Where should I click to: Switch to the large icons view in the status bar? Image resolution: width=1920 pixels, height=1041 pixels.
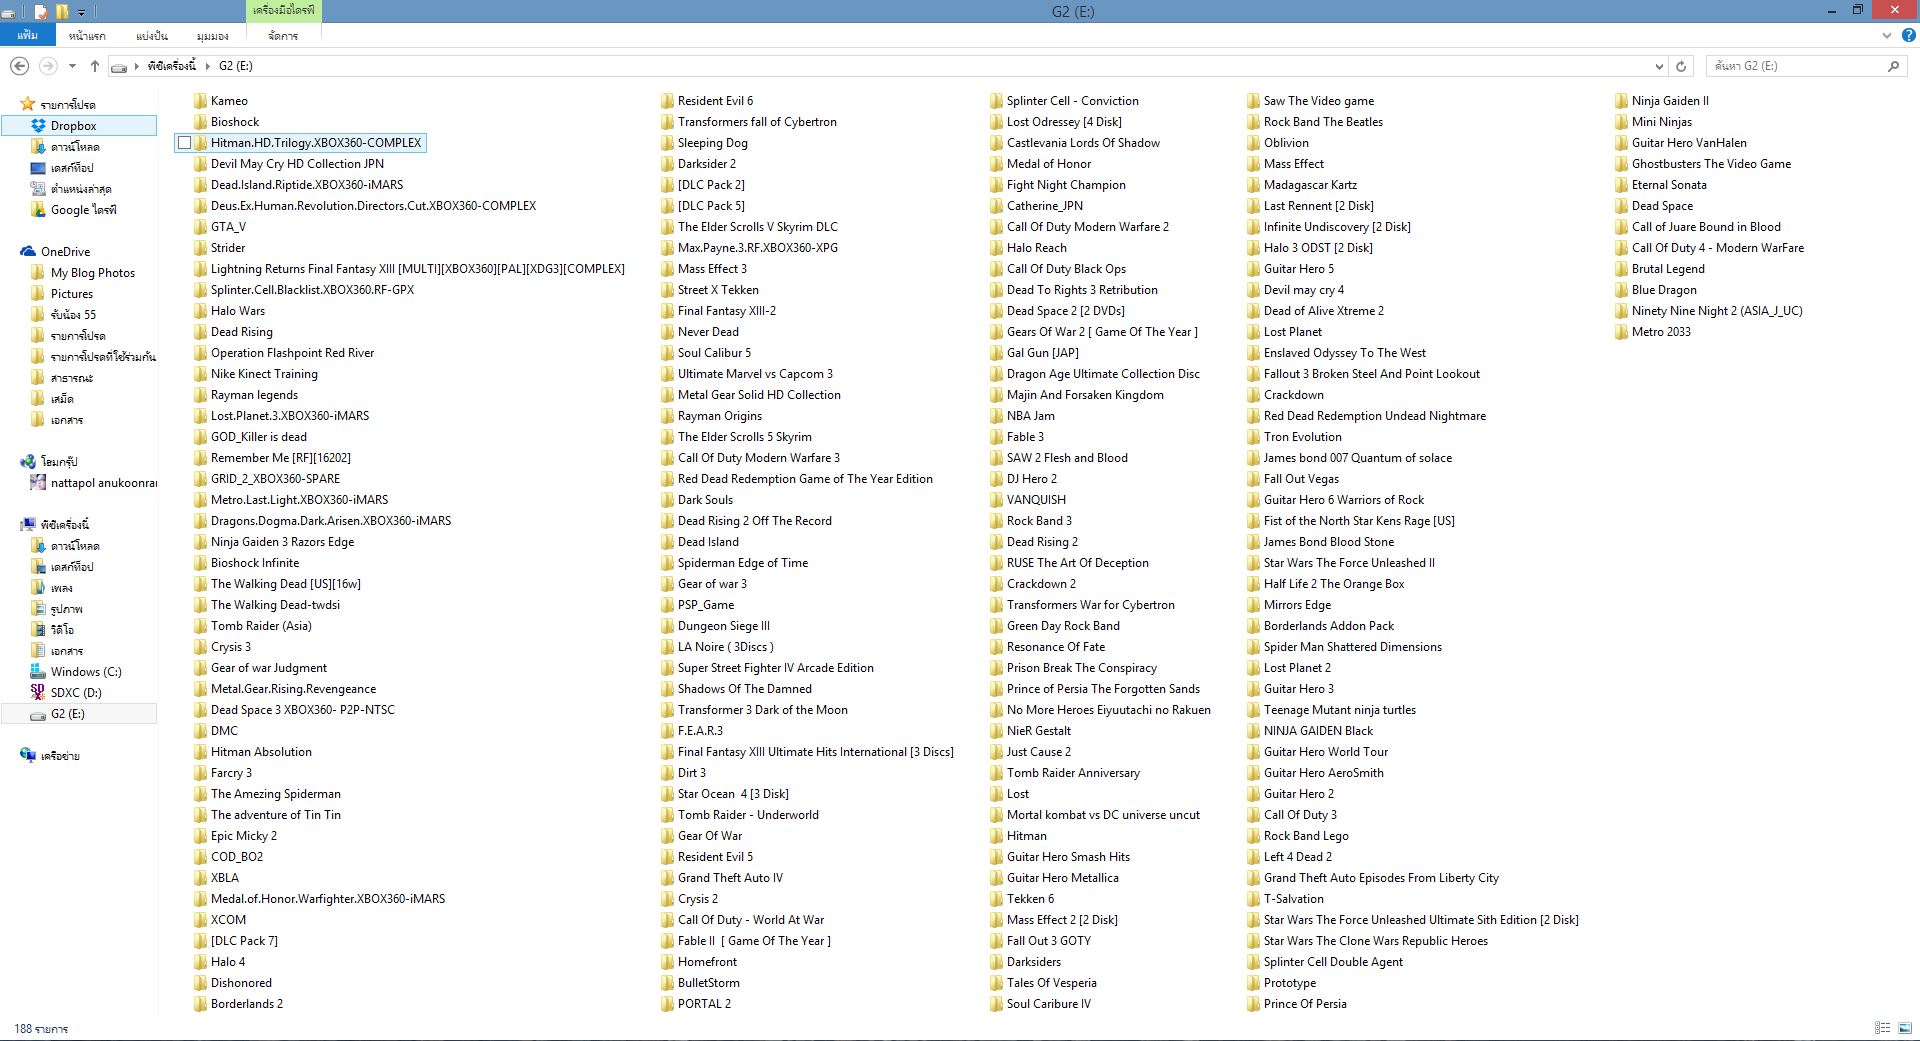pyautogui.click(x=1906, y=1028)
